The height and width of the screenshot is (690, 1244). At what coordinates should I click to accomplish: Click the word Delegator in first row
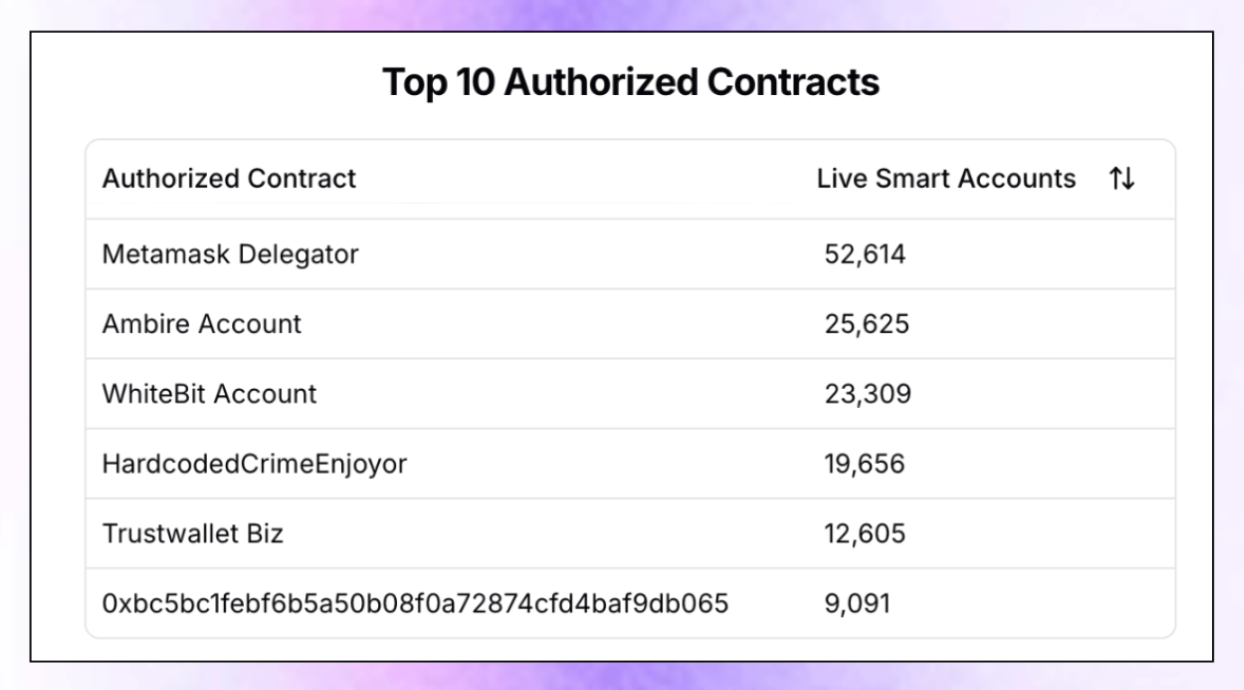(x=297, y=254)
